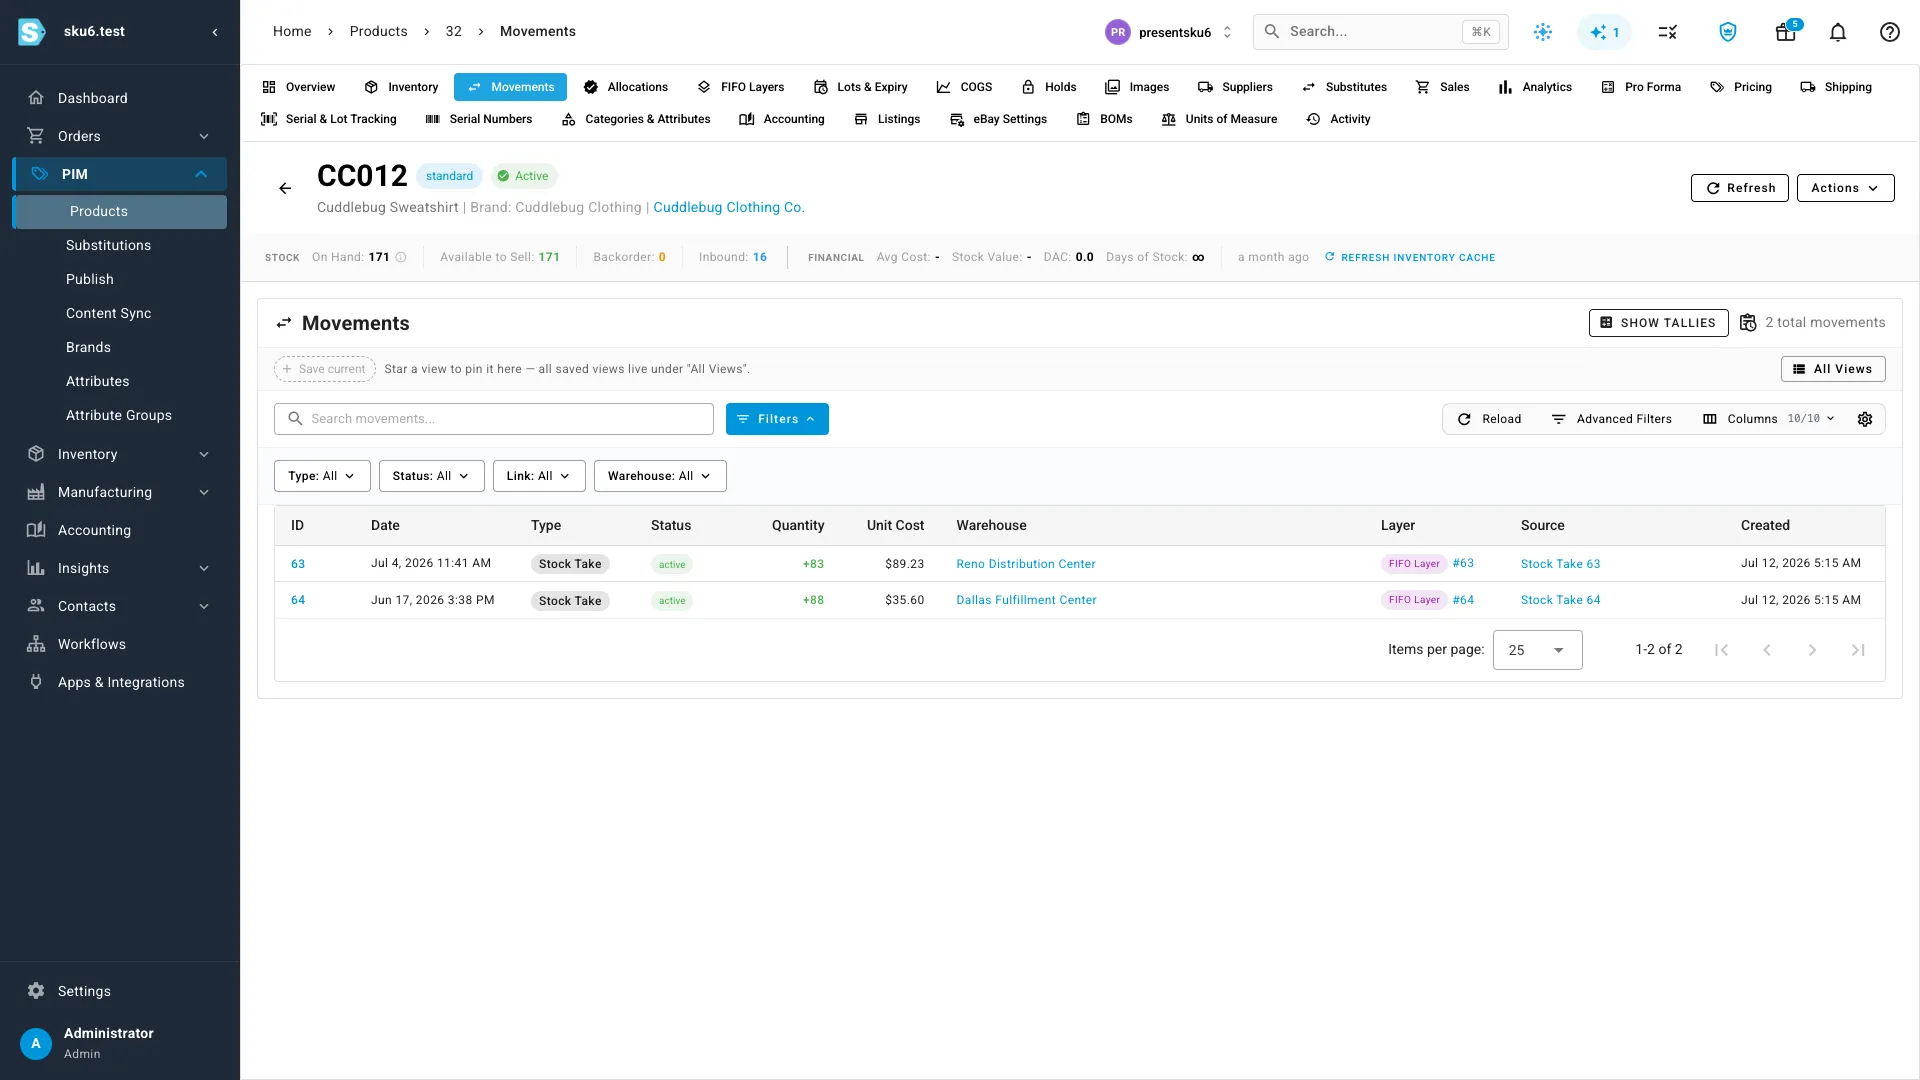The width and height of the screenshot is (1920, 1080).
Task: Open the help question mark icon
Action: tap(1889, 32)
